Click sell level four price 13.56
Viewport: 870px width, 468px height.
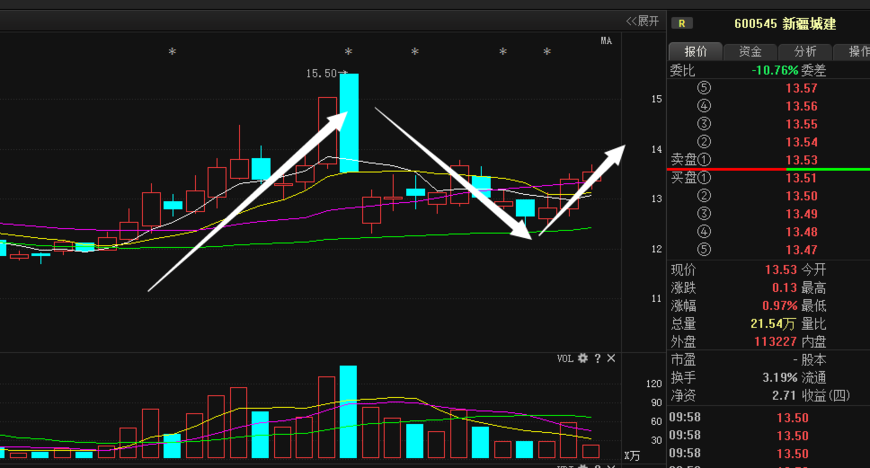801,106
